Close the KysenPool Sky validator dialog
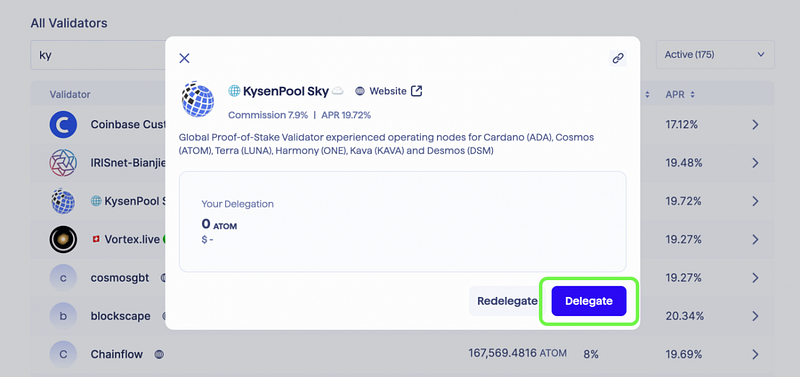The height and width of the screenshot is (377, 800). pyautogui.click(x=184, y=58)
